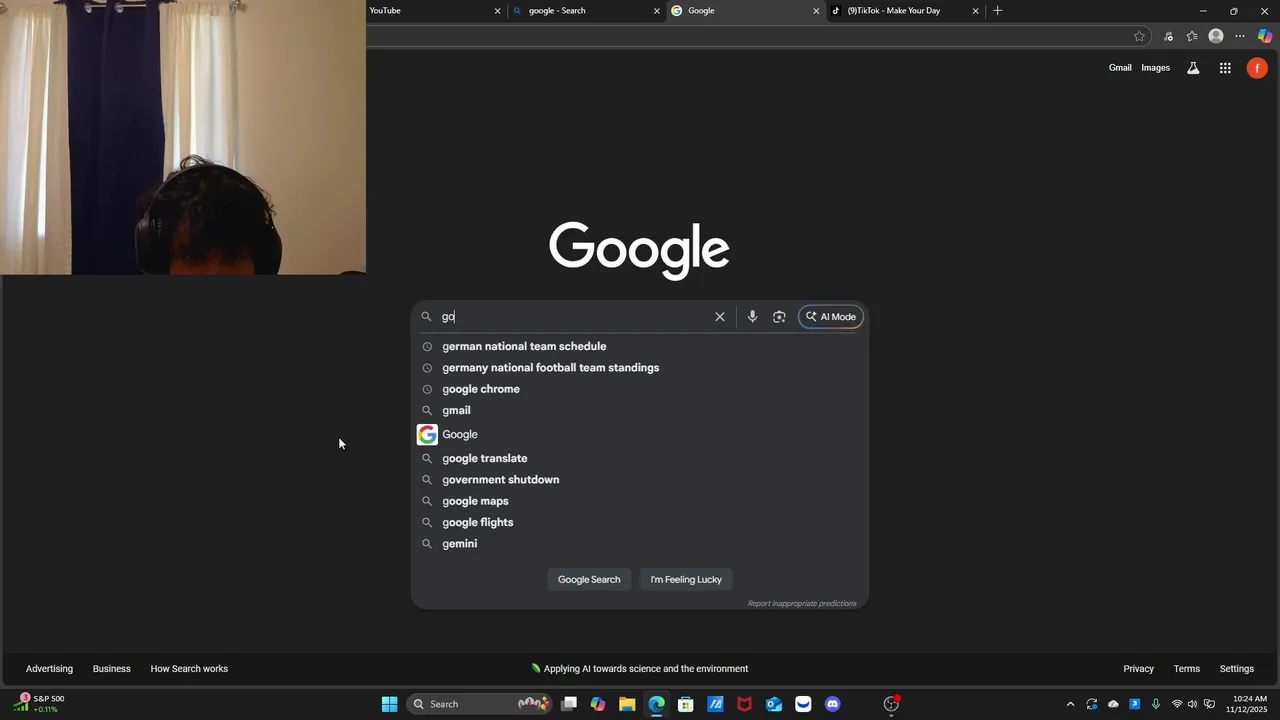Click the I'm Feeling Lucky button
The height and width of the screenshot is (720, 1280).
click(x=686, y=580)
